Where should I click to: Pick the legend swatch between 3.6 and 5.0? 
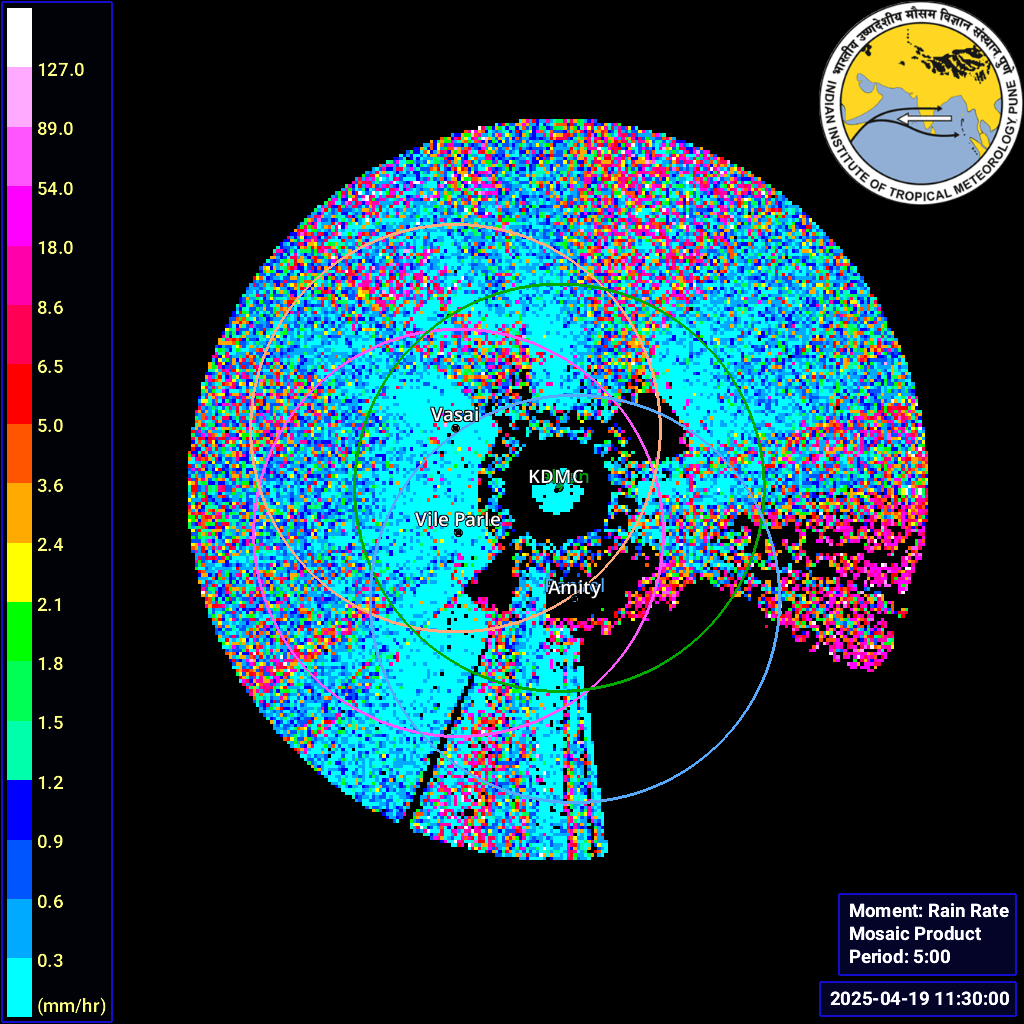tap(19, 453)
